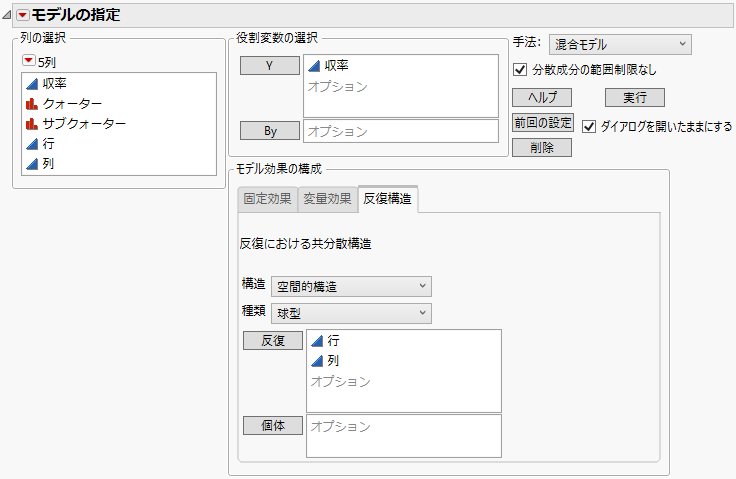Click 収率 in the Y role box

[336, 66]
